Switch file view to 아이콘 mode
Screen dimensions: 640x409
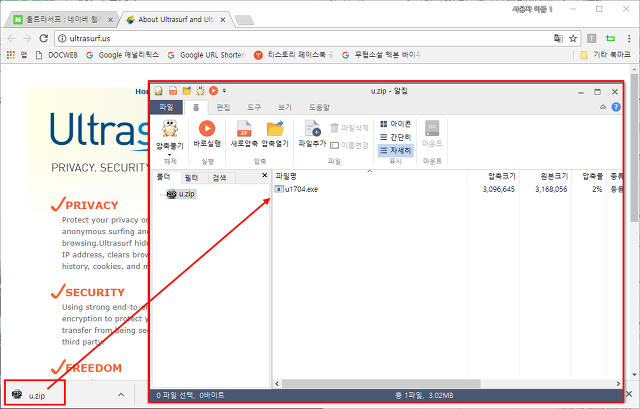(396, 124)
